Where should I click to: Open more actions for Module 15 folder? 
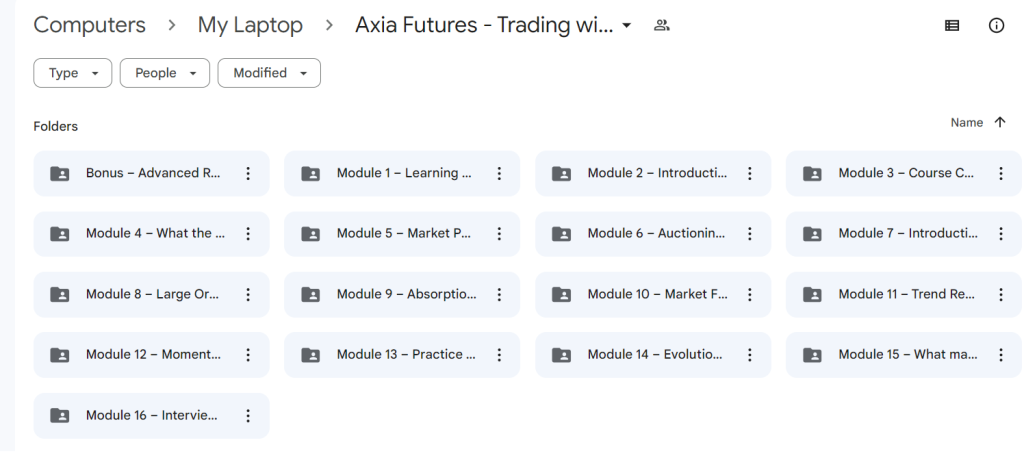tap(1000, 354)
